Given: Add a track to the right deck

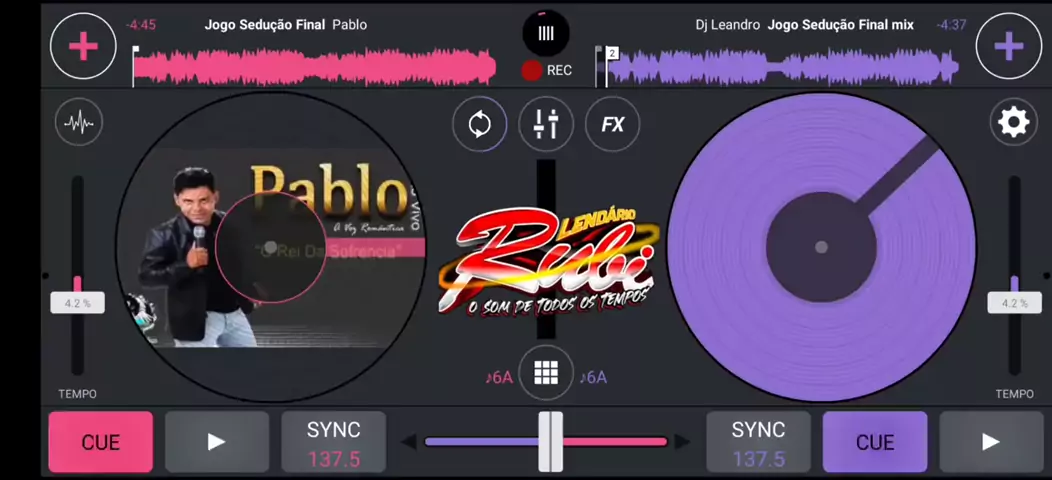Looking at the screenshot, I should tap(1008, 46).
